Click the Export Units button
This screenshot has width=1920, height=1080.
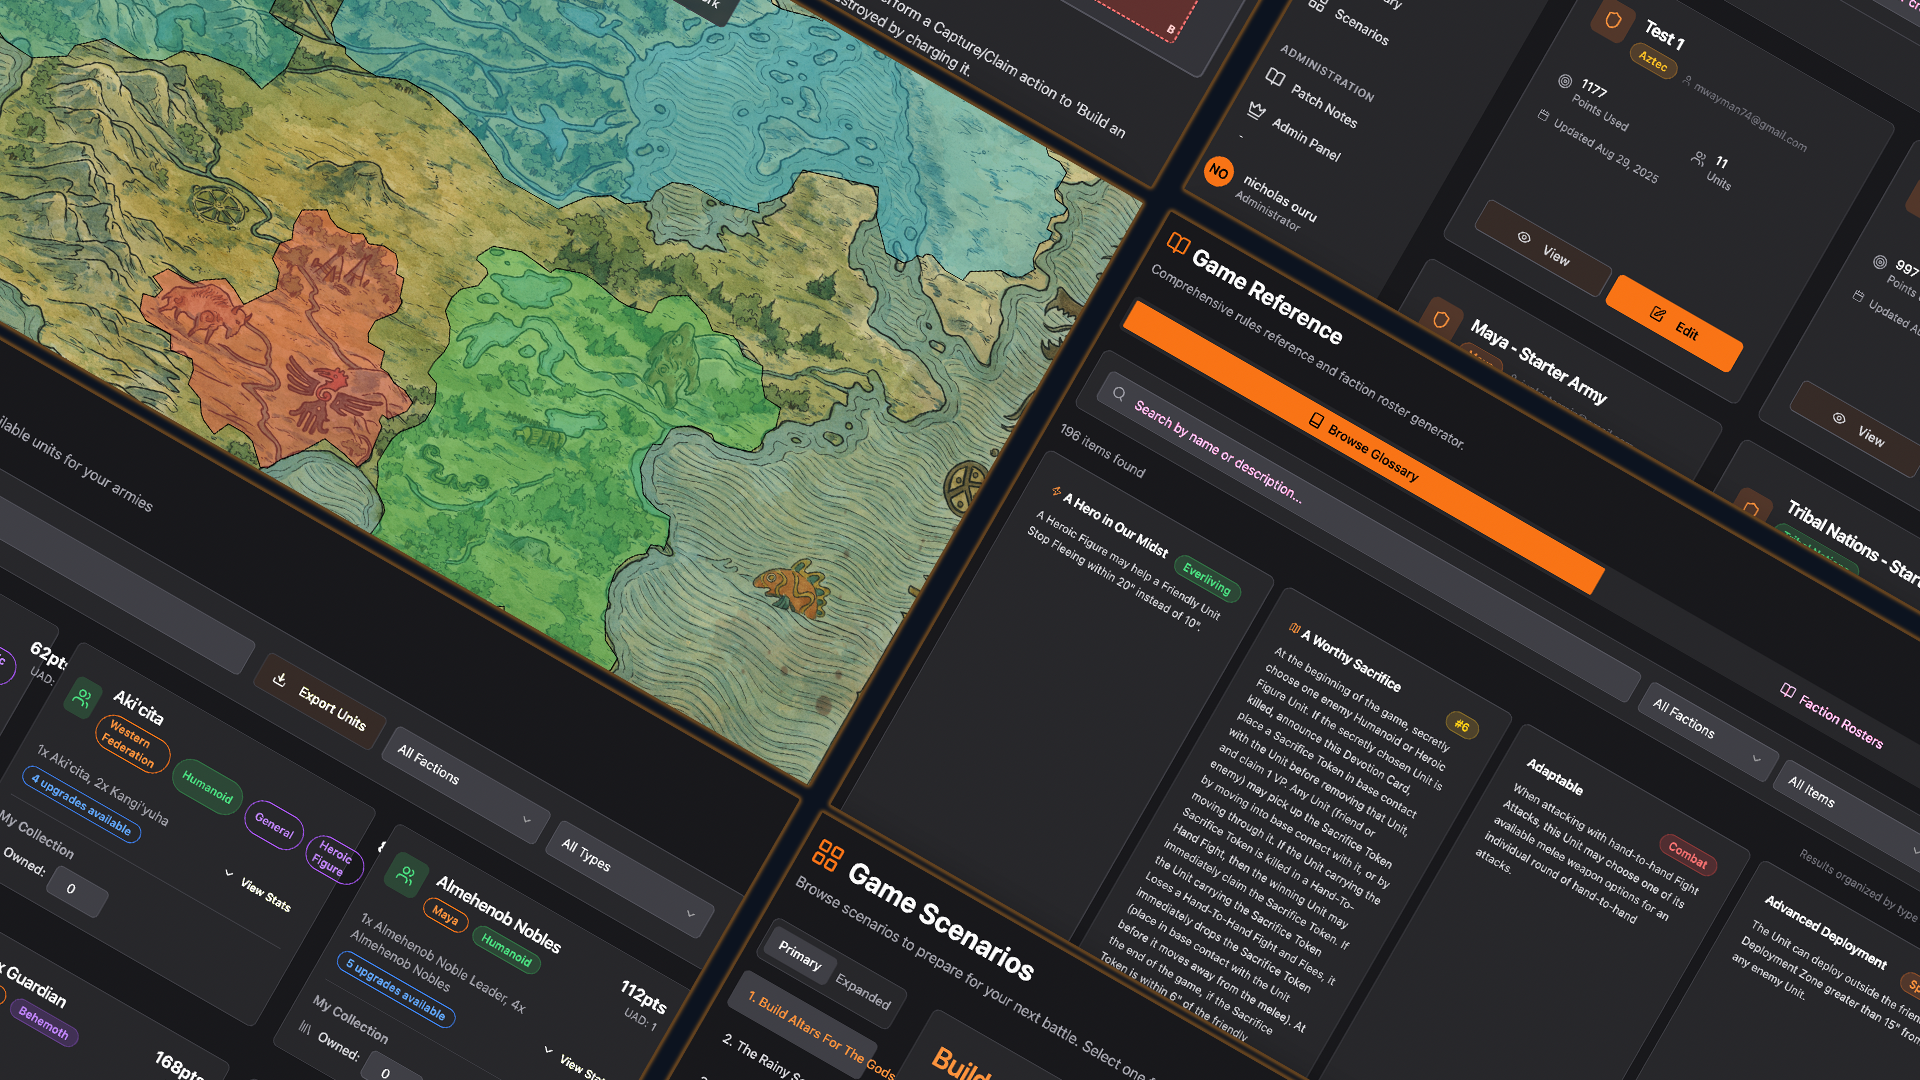coord(320,701)
